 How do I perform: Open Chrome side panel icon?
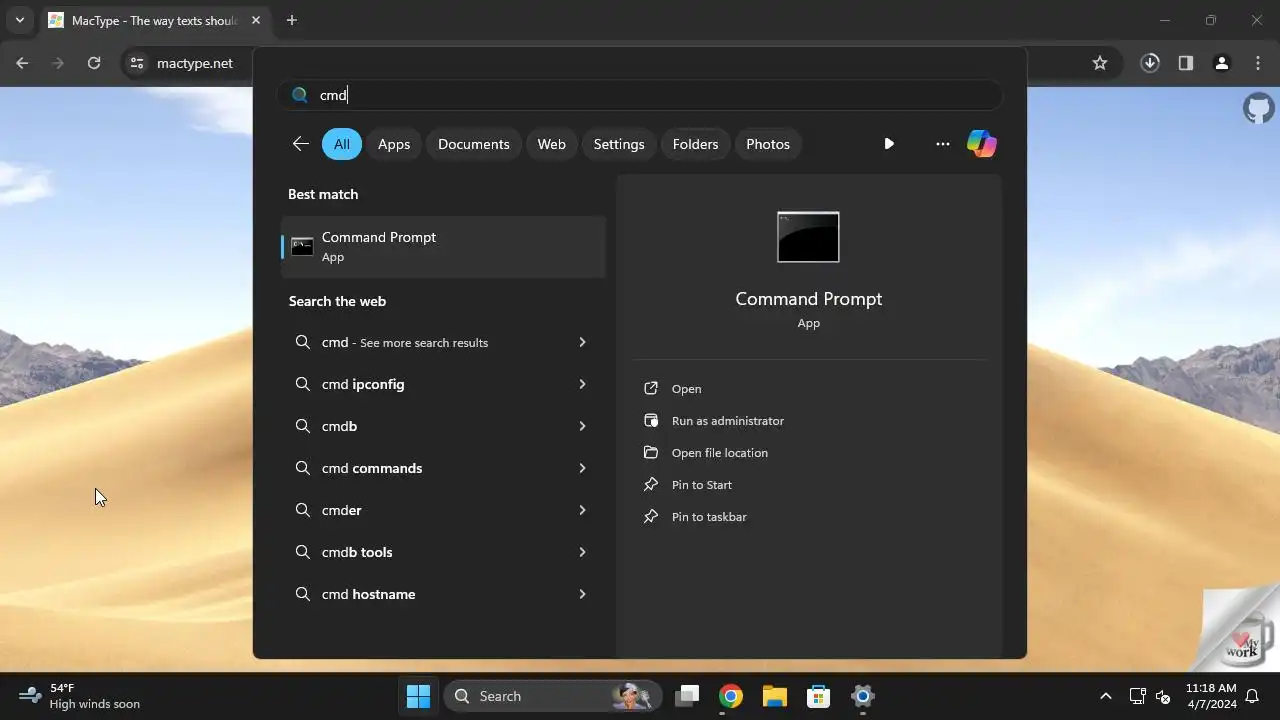click(x=1185, y=63)
